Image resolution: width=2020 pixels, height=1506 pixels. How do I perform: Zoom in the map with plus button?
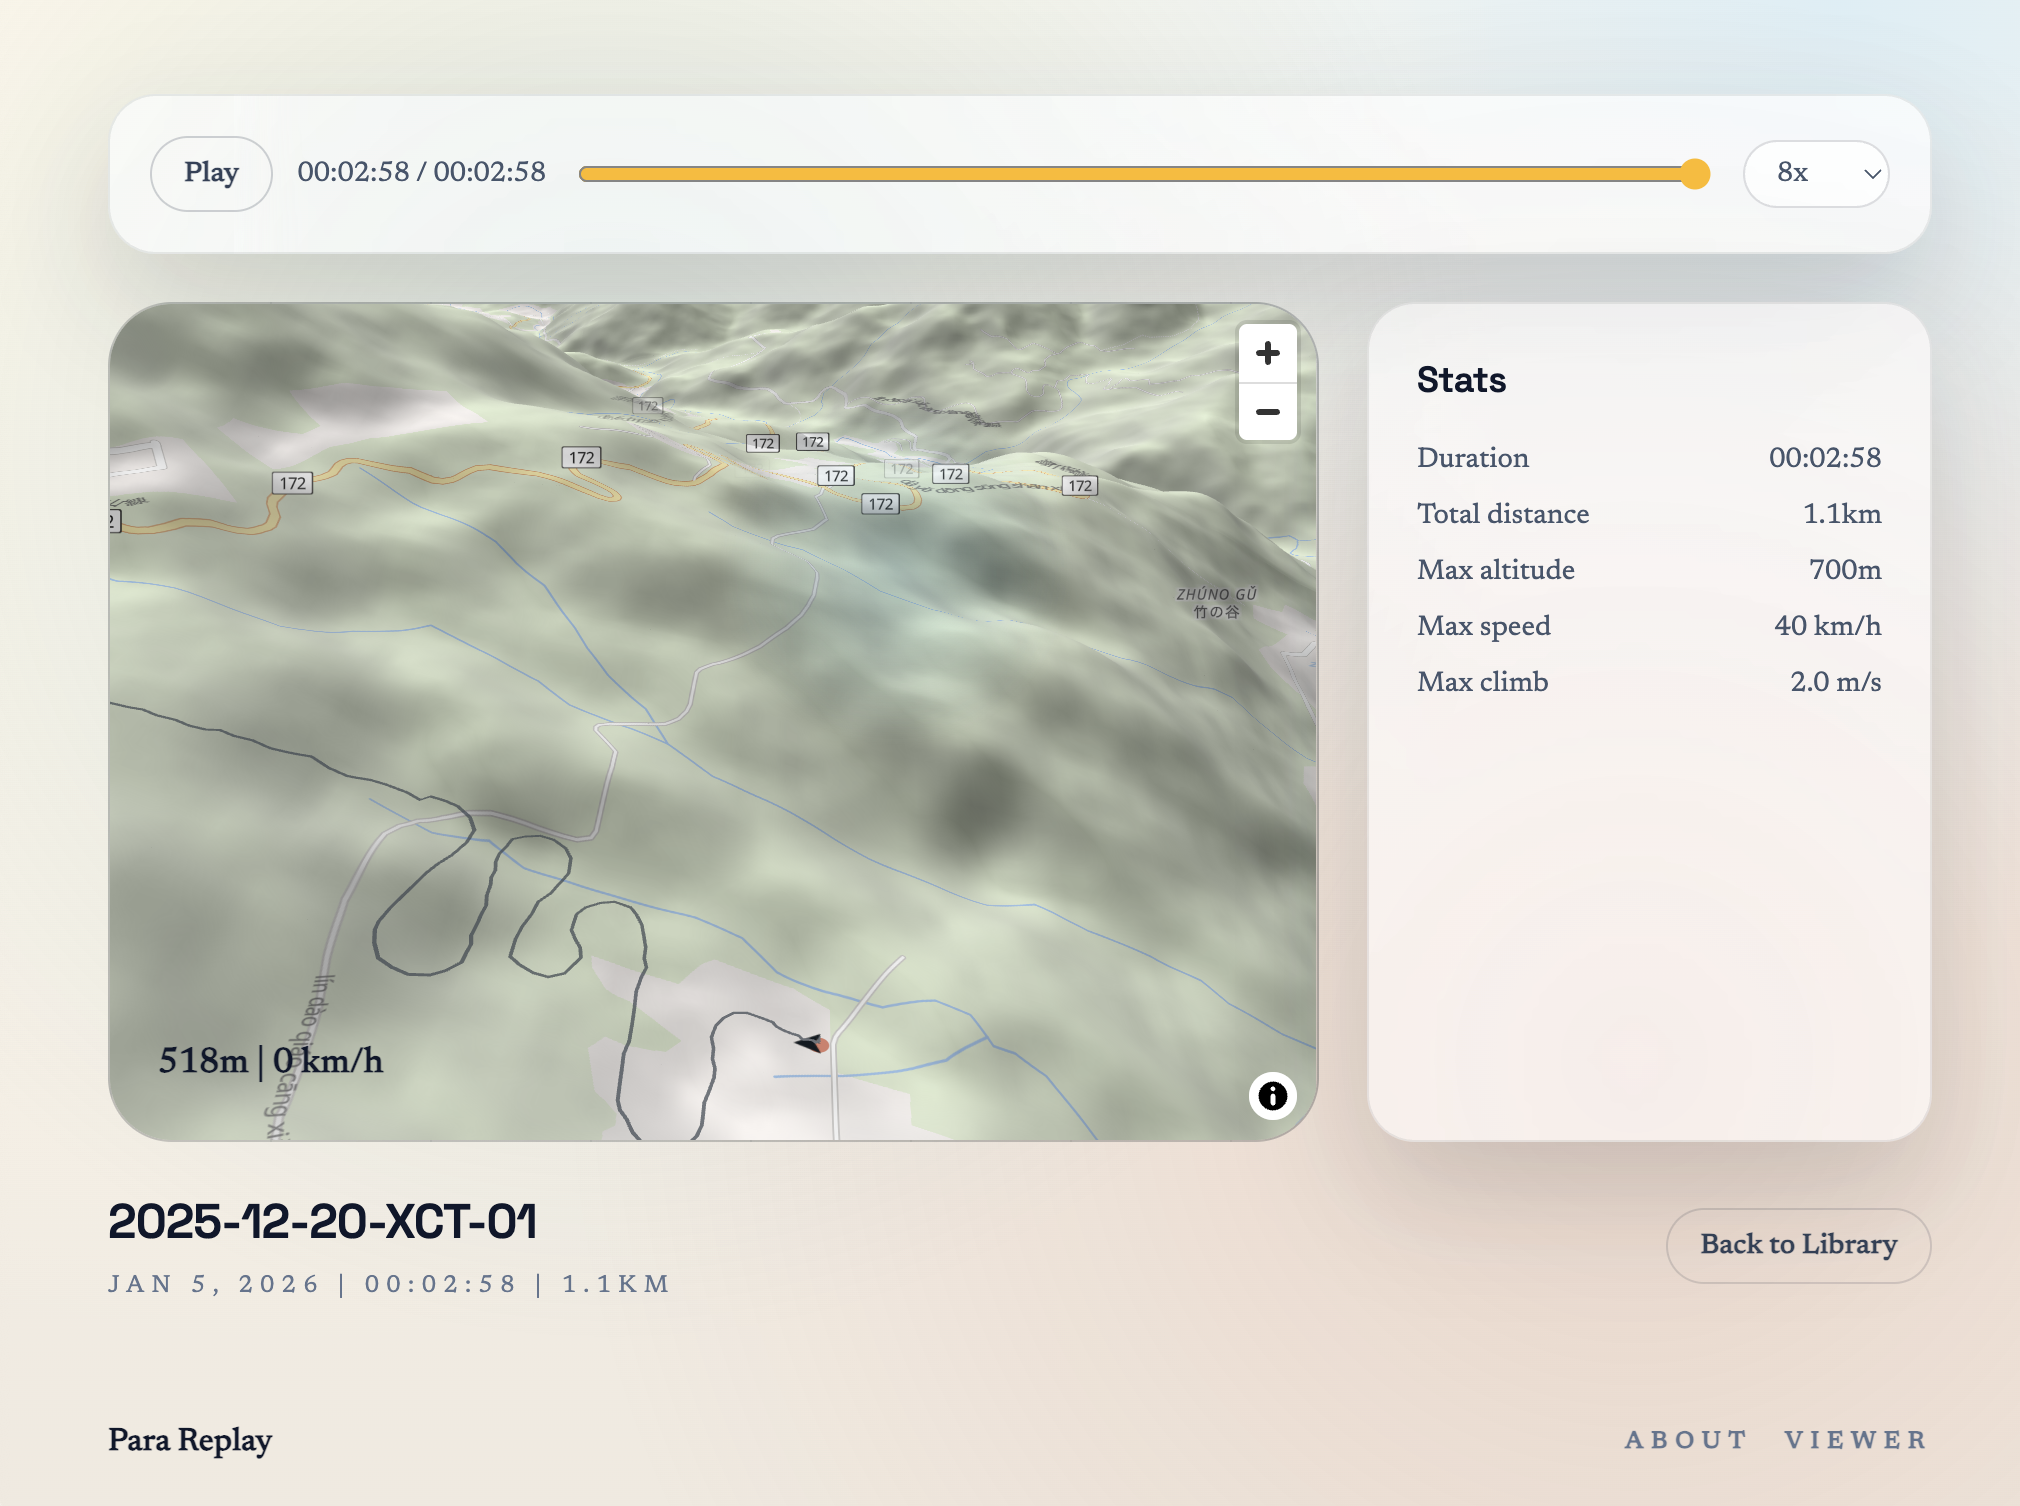1267,353
